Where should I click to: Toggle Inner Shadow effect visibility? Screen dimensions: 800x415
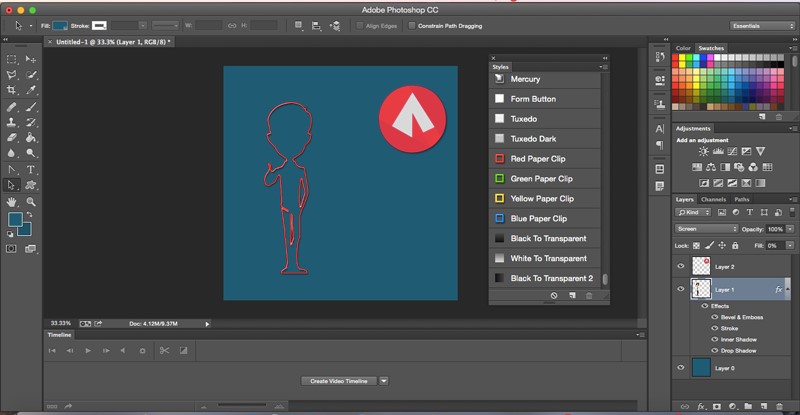point(715,339)
